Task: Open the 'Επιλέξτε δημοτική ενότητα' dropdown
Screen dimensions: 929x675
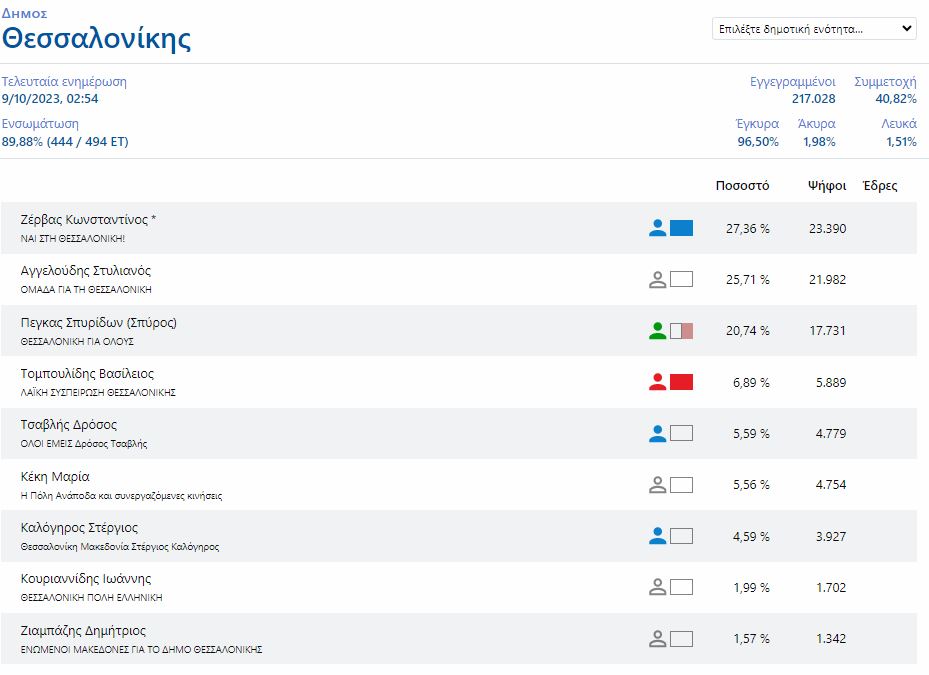Action: (814, 29)
